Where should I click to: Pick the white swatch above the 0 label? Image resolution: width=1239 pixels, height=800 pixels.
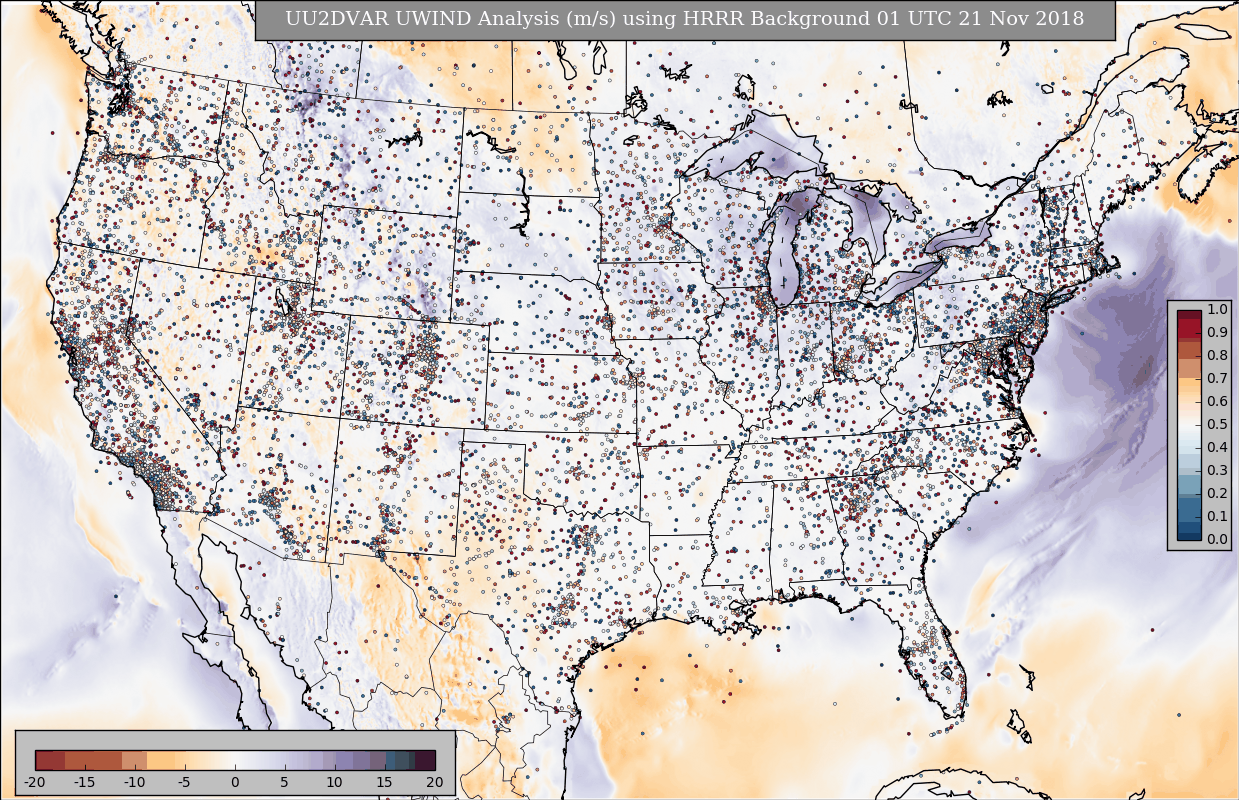click(235, 759)
